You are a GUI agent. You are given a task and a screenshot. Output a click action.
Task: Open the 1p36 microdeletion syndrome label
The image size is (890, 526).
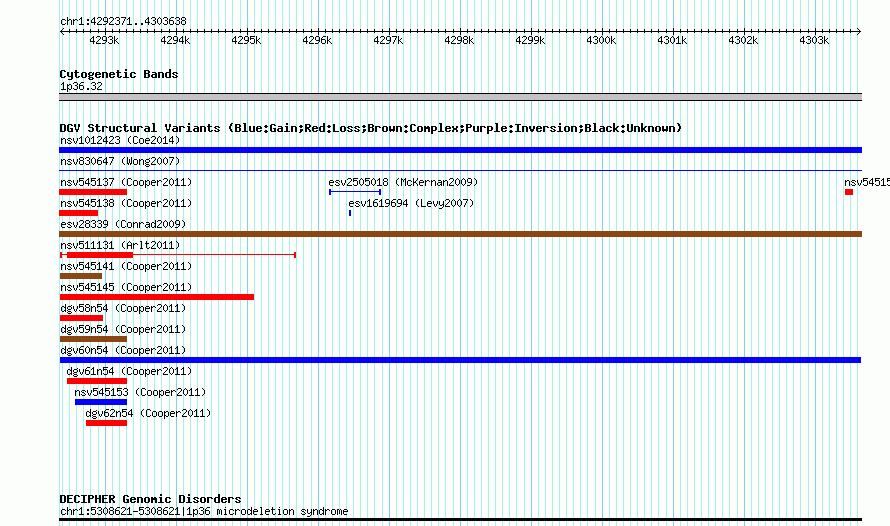coord(204,511)
